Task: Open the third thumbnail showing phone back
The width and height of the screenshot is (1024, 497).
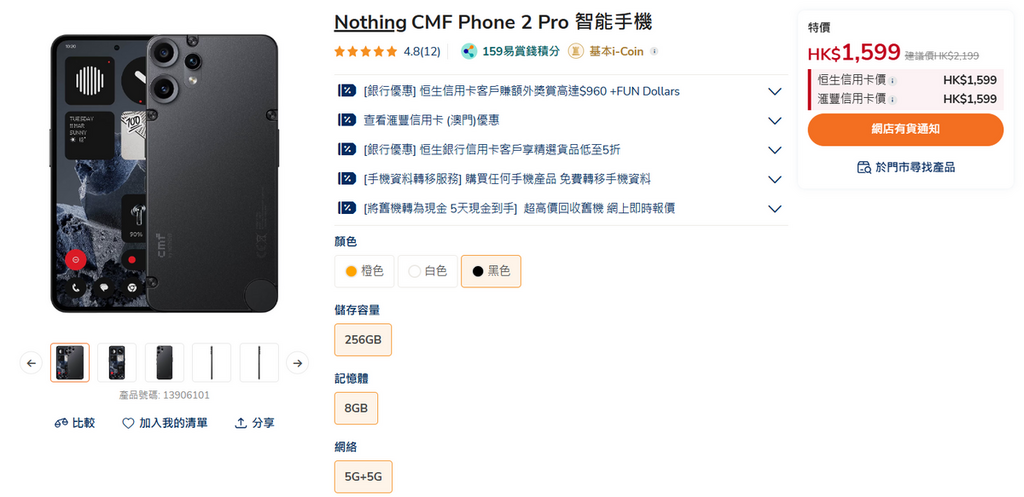Action: [165, 362]
